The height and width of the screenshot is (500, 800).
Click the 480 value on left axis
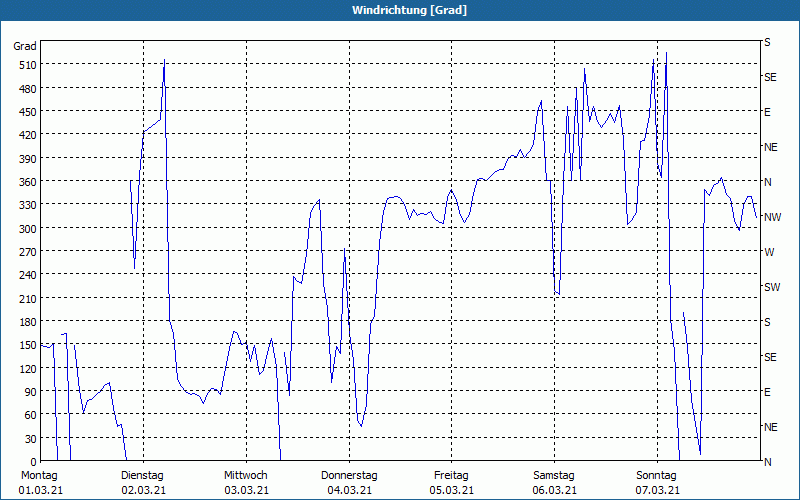(x=28, y=89)
